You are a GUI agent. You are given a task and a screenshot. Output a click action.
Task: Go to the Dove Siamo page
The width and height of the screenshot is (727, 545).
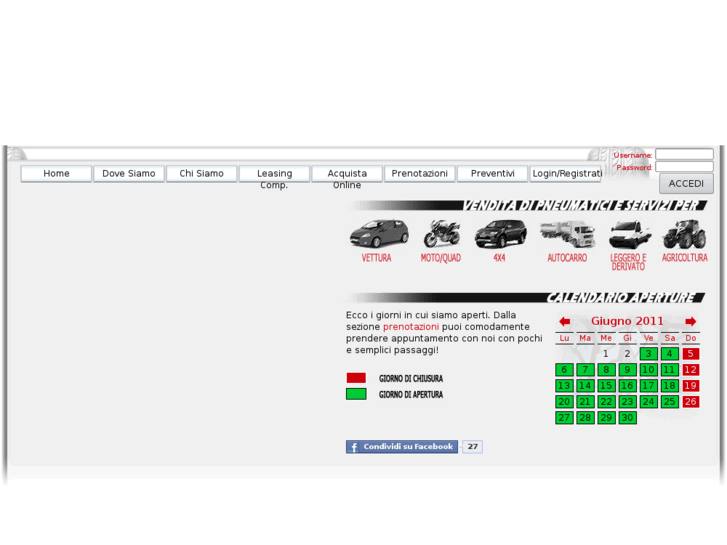129,173
